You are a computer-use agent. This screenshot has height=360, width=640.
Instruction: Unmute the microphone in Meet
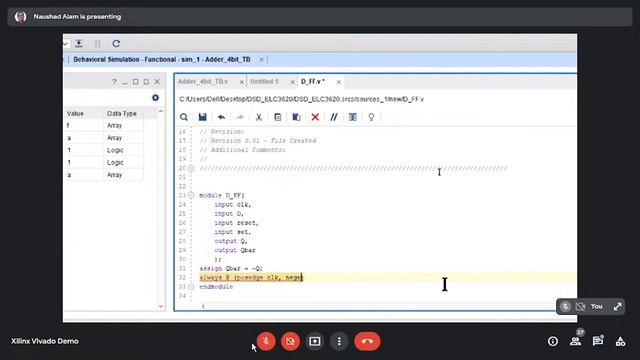point(266,341)
